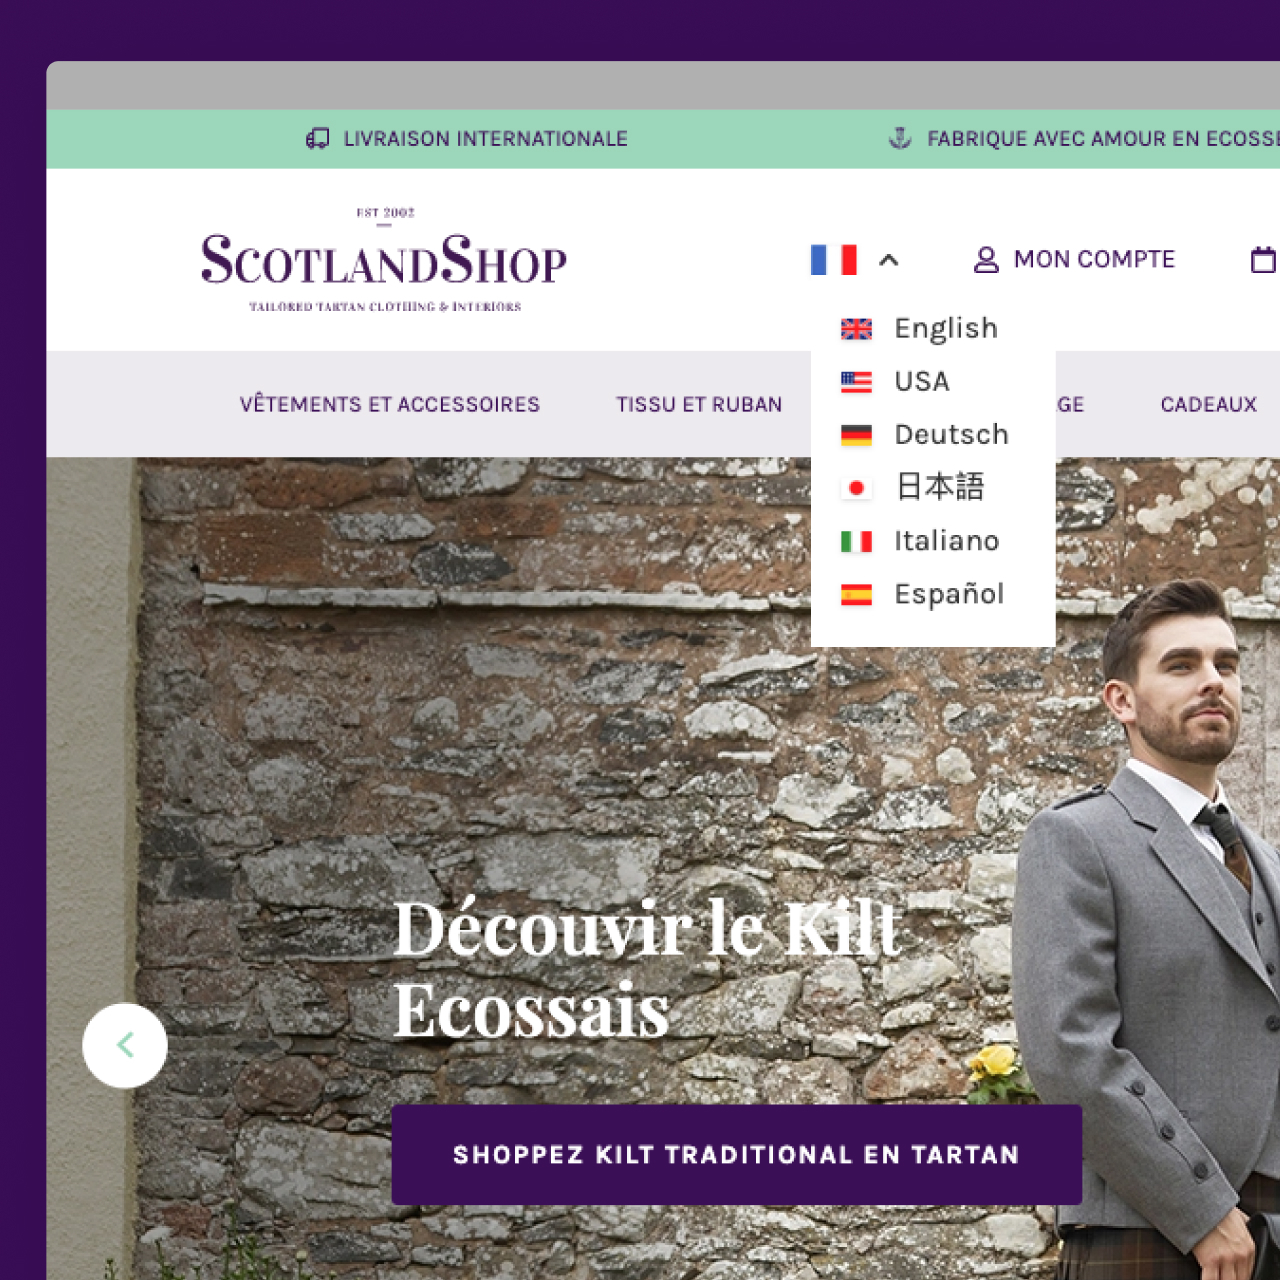Click the anchor icon beside Fabrique avec amour
The width and height of the screenshot is (1280, 1280).
900,139
